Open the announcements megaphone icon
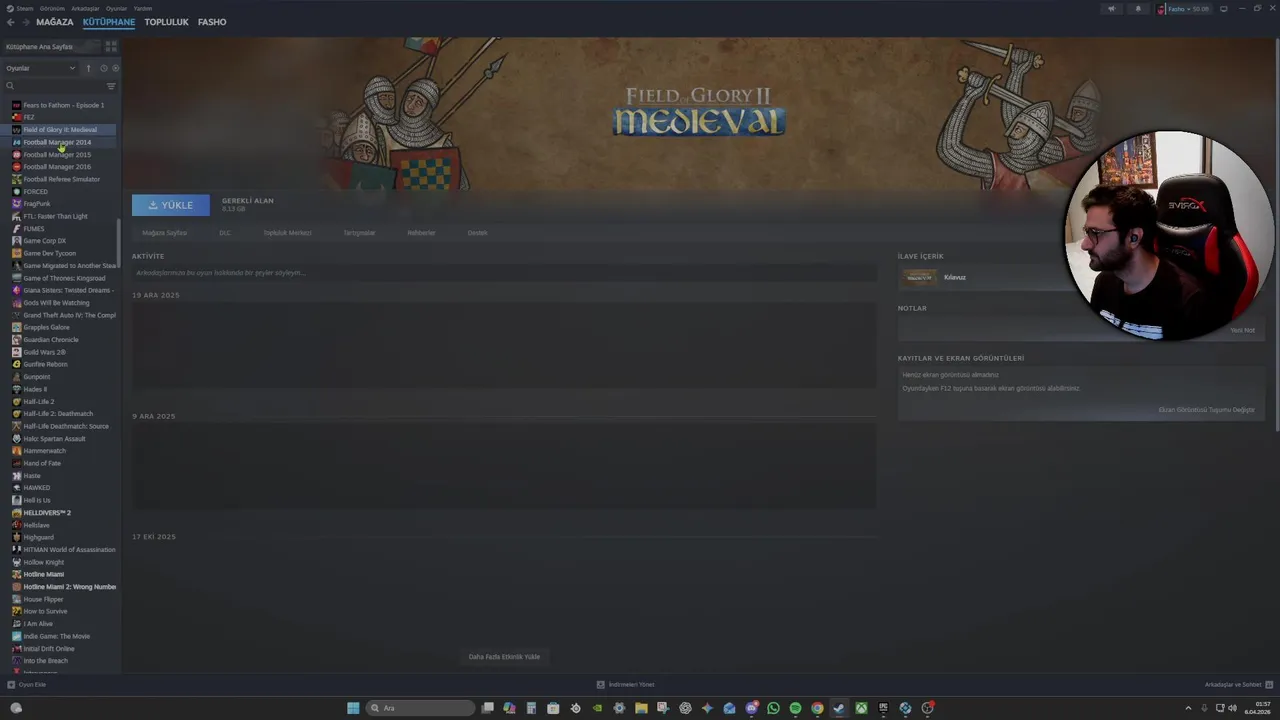This screenshot has height=720, width=1280. click(x=1111, y=9)
